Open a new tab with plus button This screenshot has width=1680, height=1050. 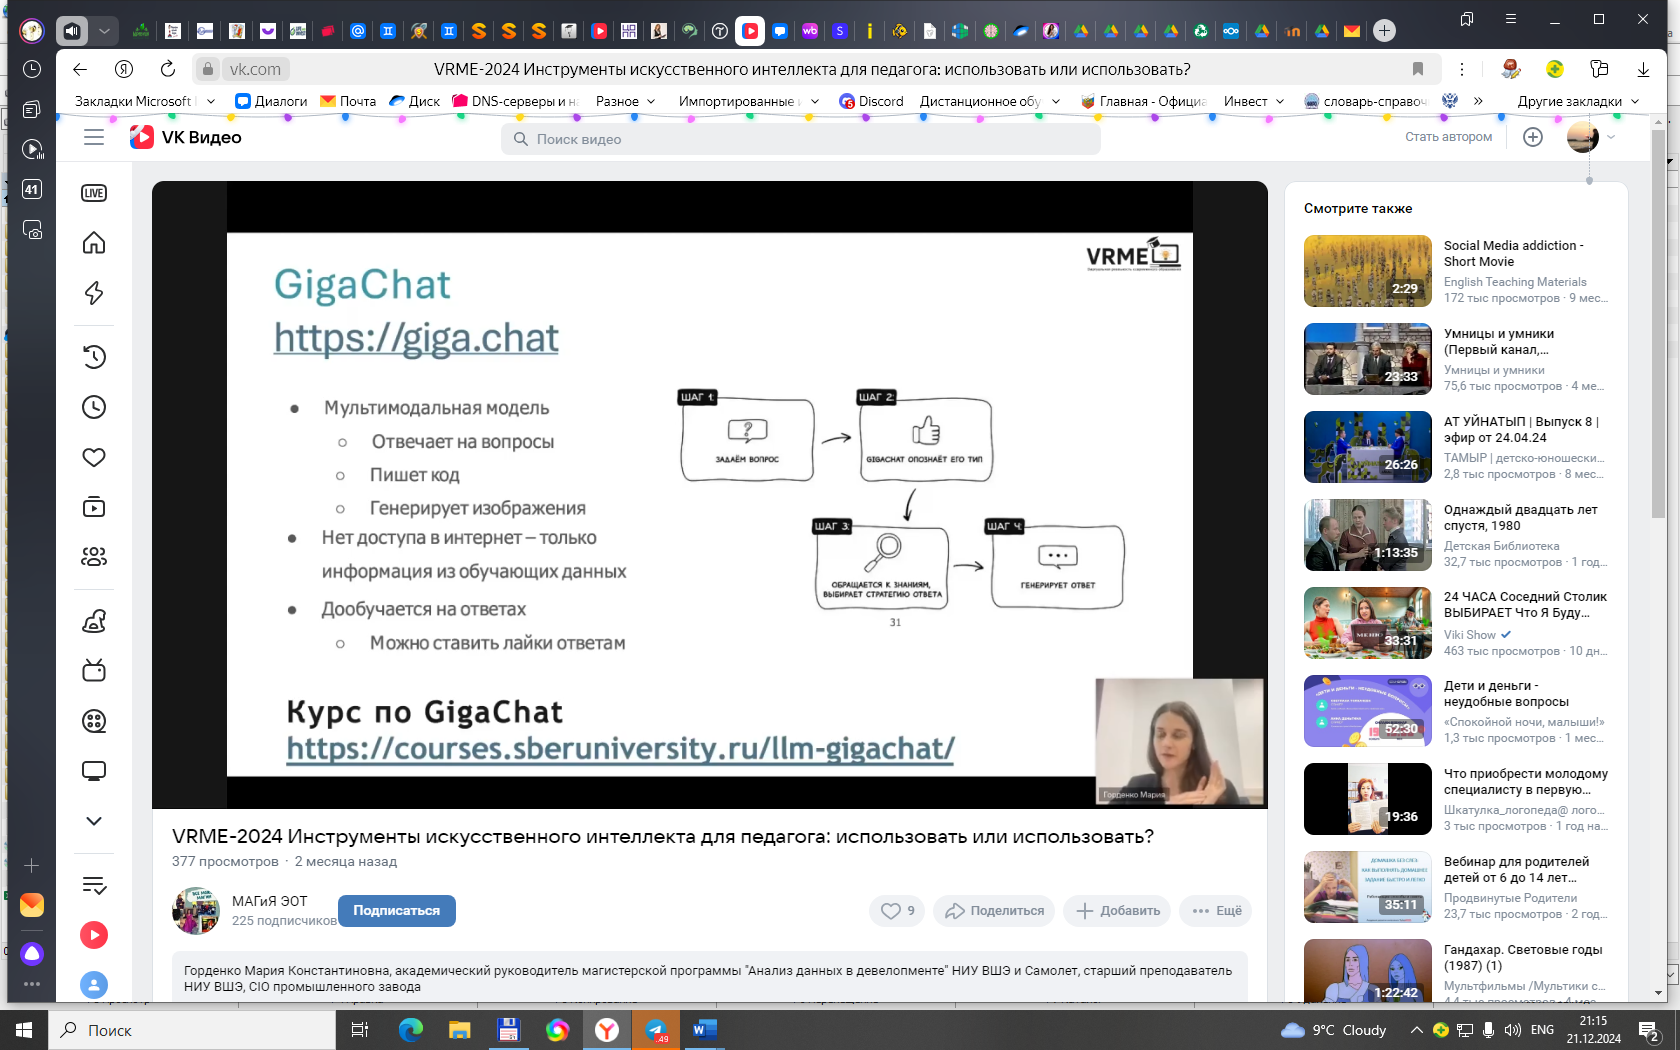pyautogui.click(x=1384, y=31)
